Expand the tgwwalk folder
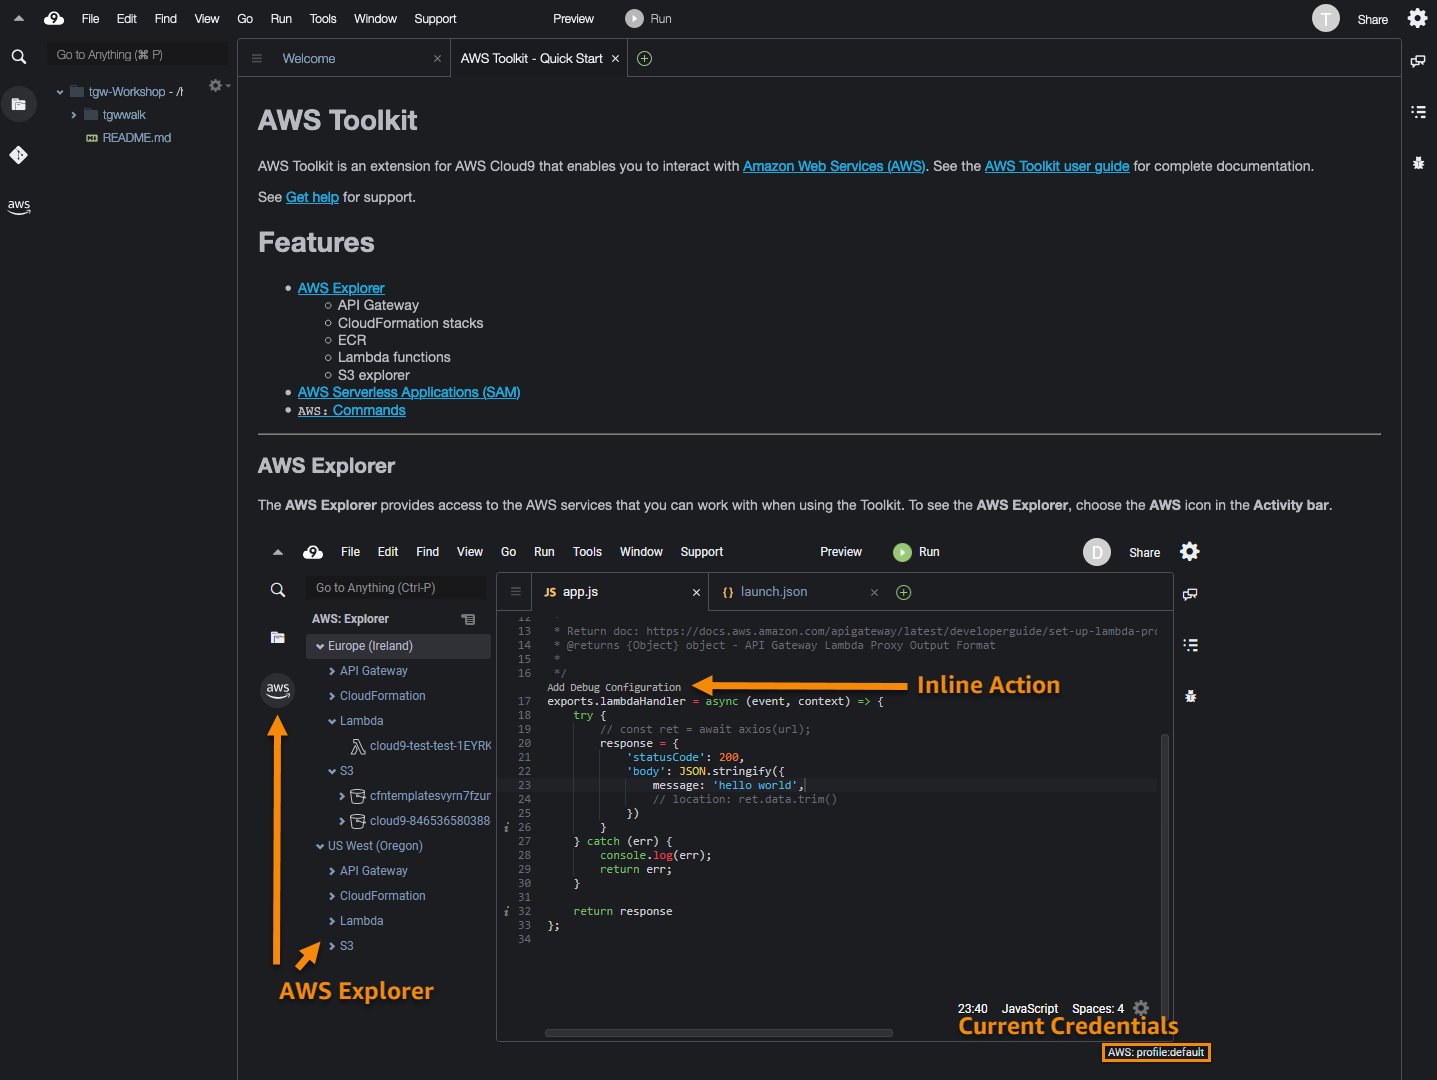 [74, 115]
